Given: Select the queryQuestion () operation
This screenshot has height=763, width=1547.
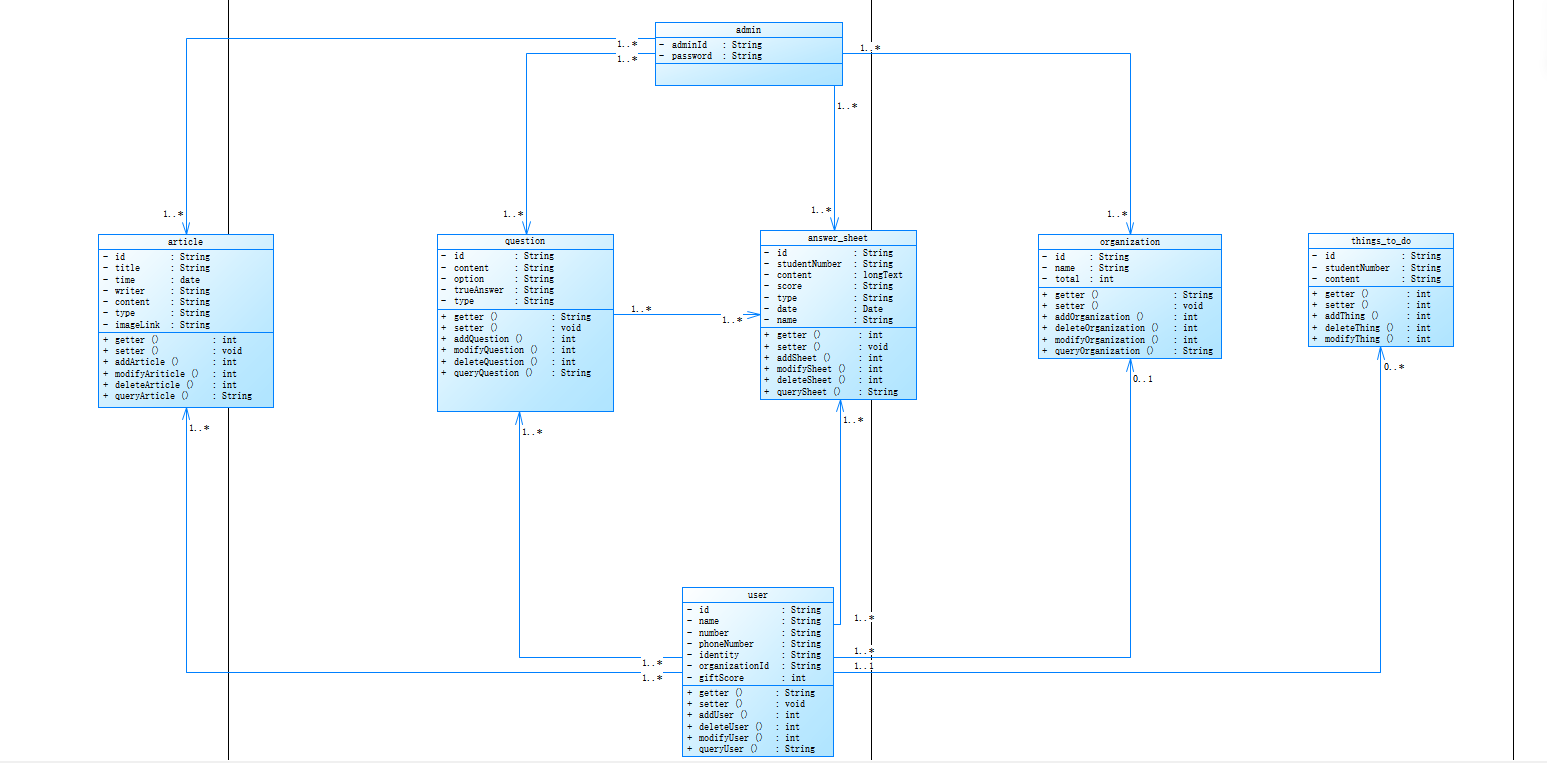Looking at the screenshot, I should click(x=516, y=373).
